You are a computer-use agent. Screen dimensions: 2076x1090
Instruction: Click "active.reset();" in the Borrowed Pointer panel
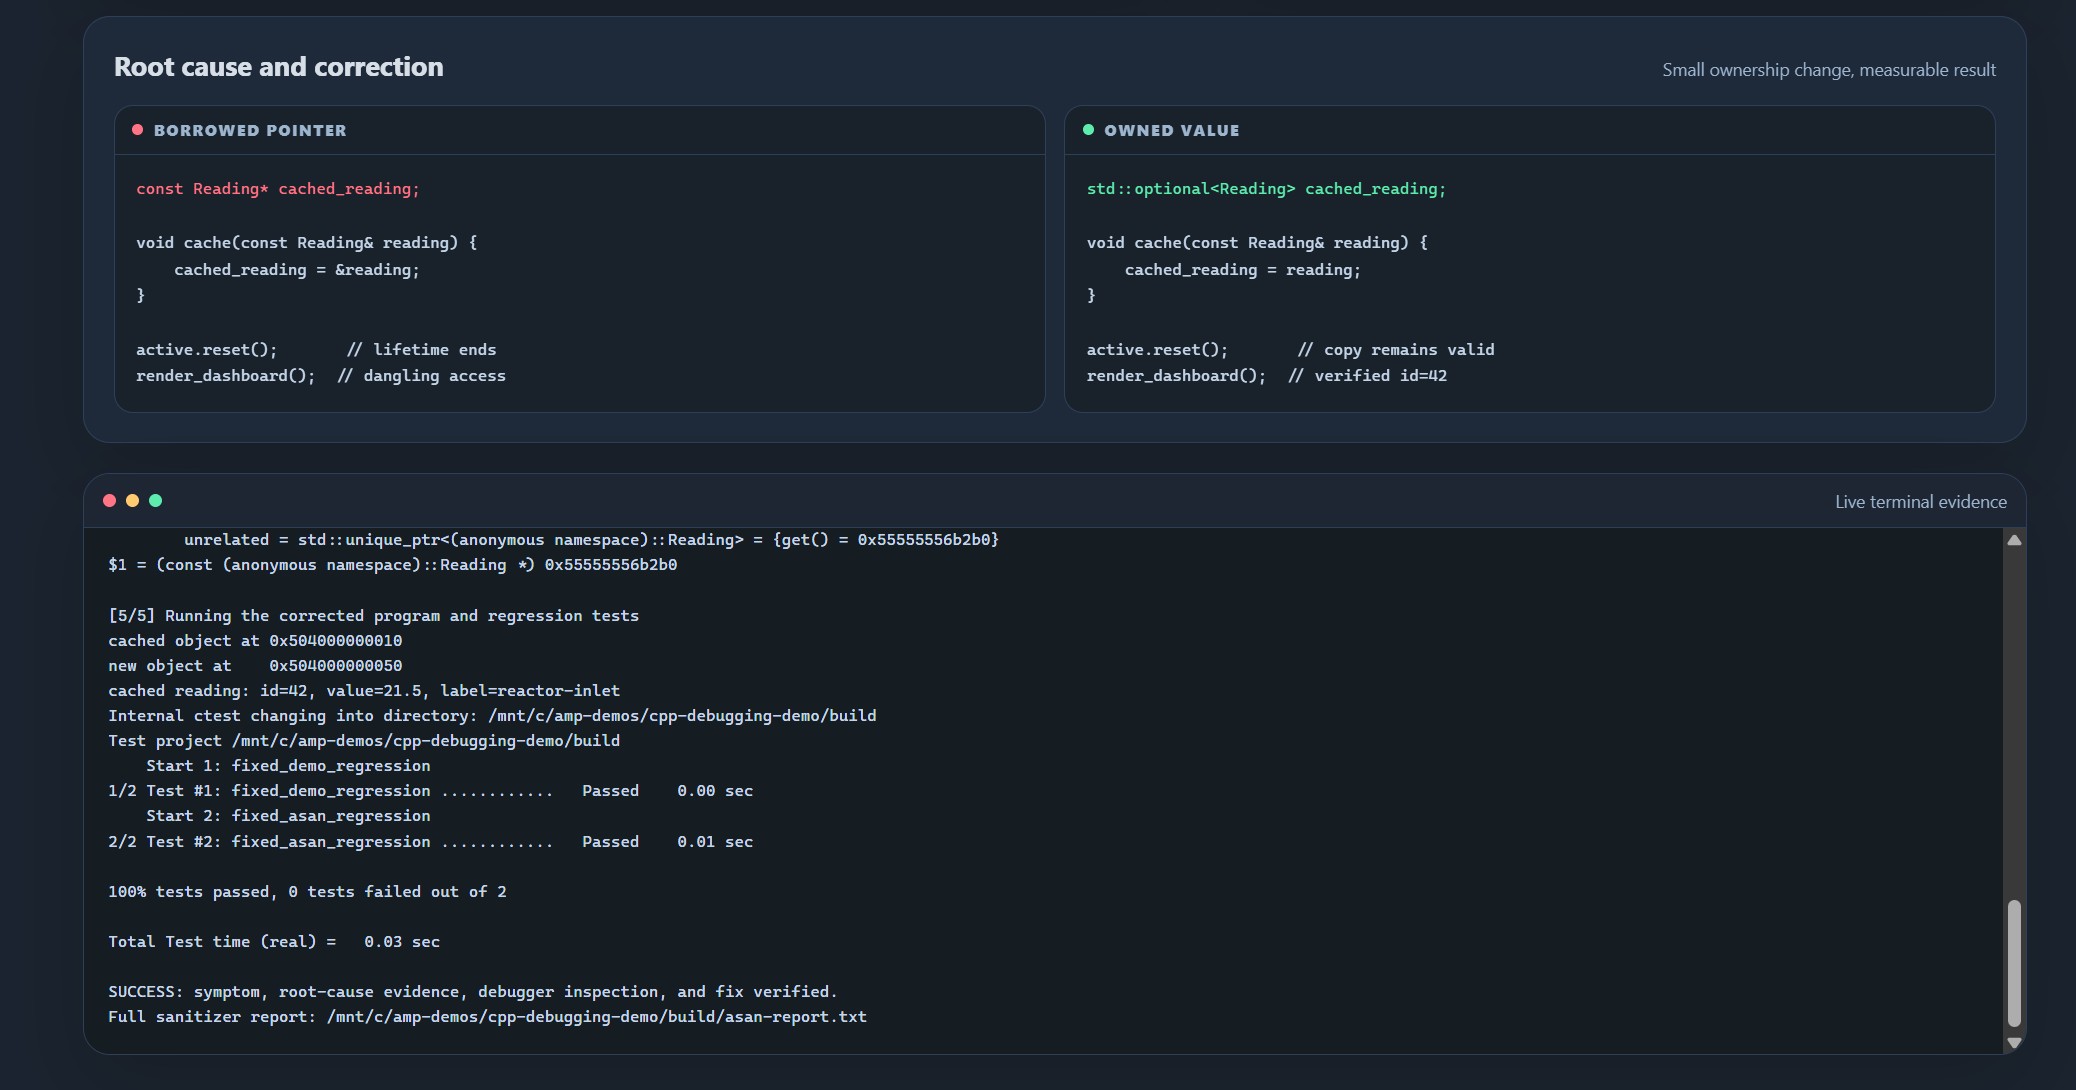(207, 350)
